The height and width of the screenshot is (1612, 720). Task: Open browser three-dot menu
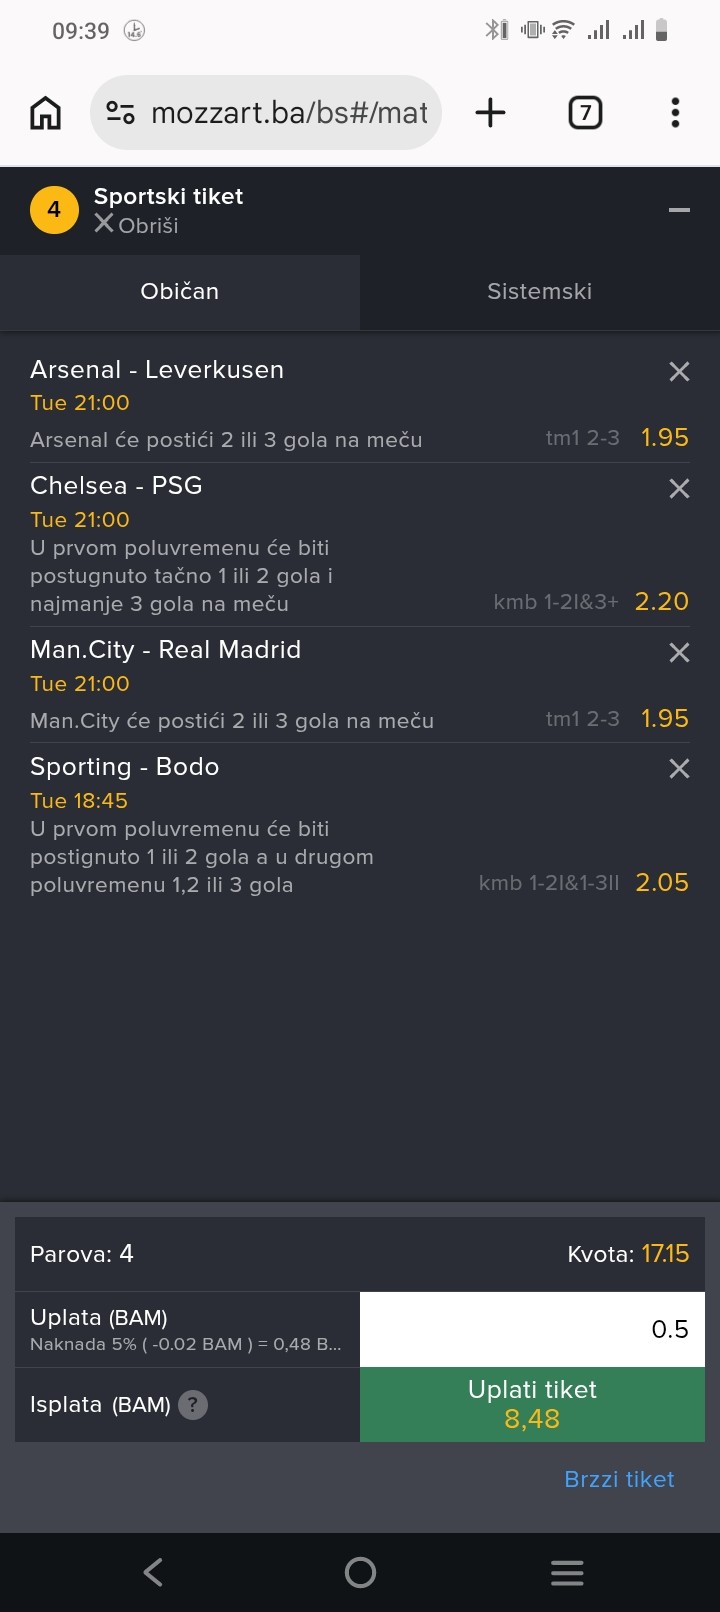675,113
